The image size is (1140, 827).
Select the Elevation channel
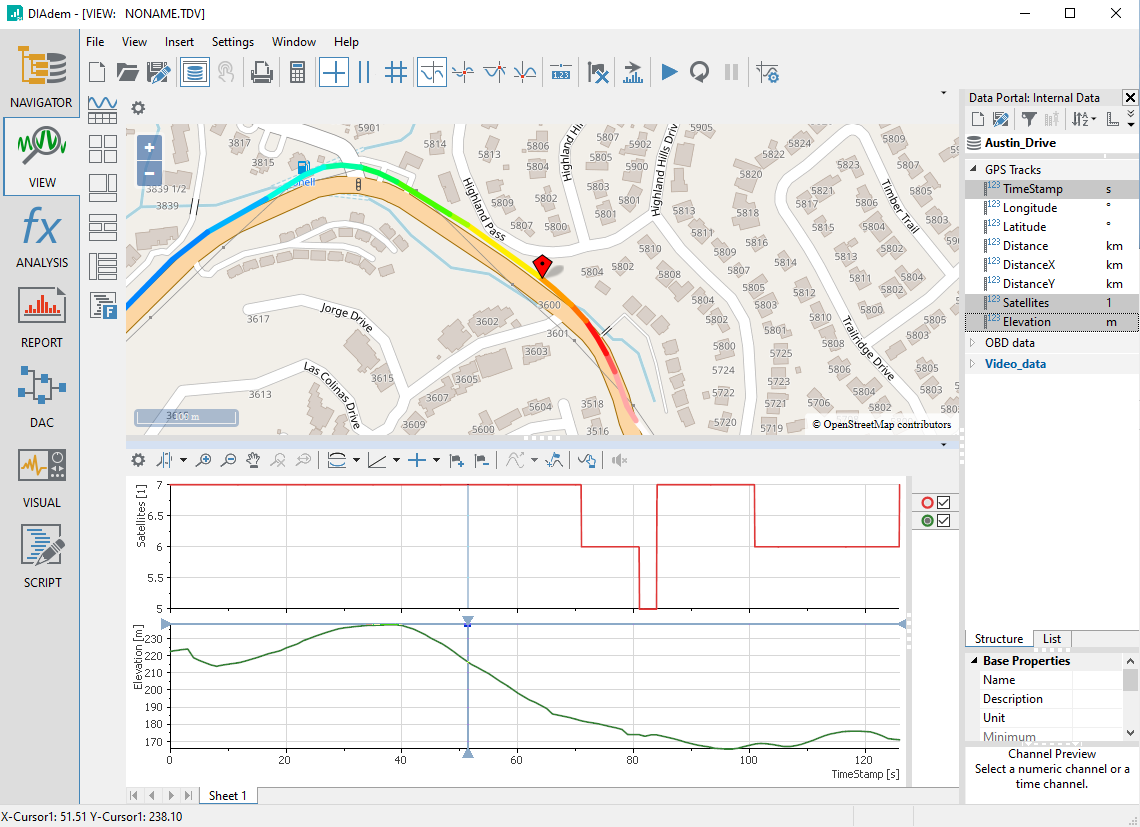tap(1026, 322)
